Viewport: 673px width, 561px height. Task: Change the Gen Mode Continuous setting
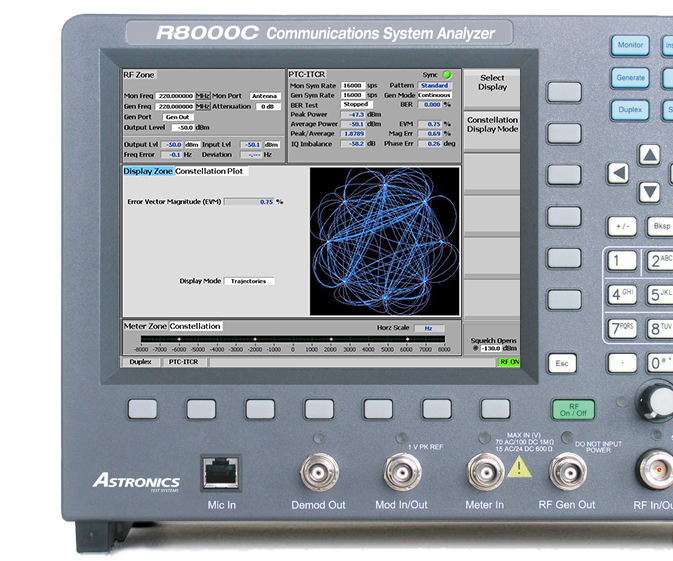pos(435,95)
